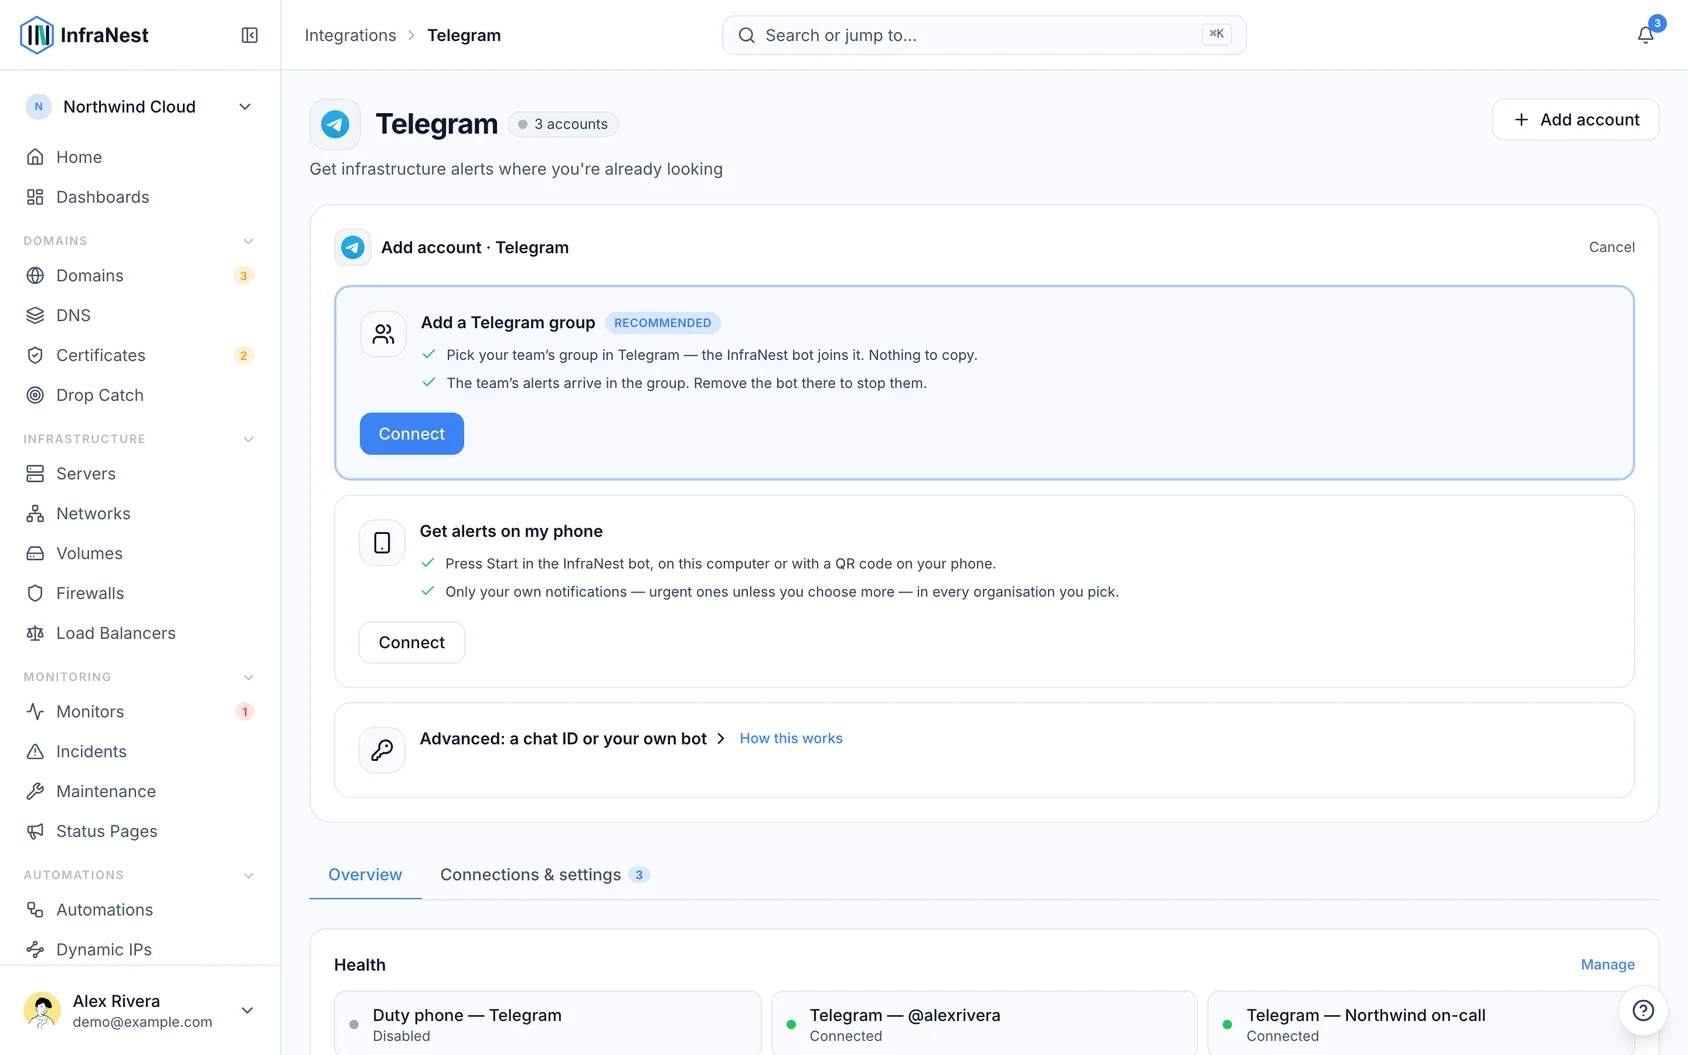Viewport: 1688px width, 1055px height.
Task: Open Status Pages
Action: (x=140, y=831)
